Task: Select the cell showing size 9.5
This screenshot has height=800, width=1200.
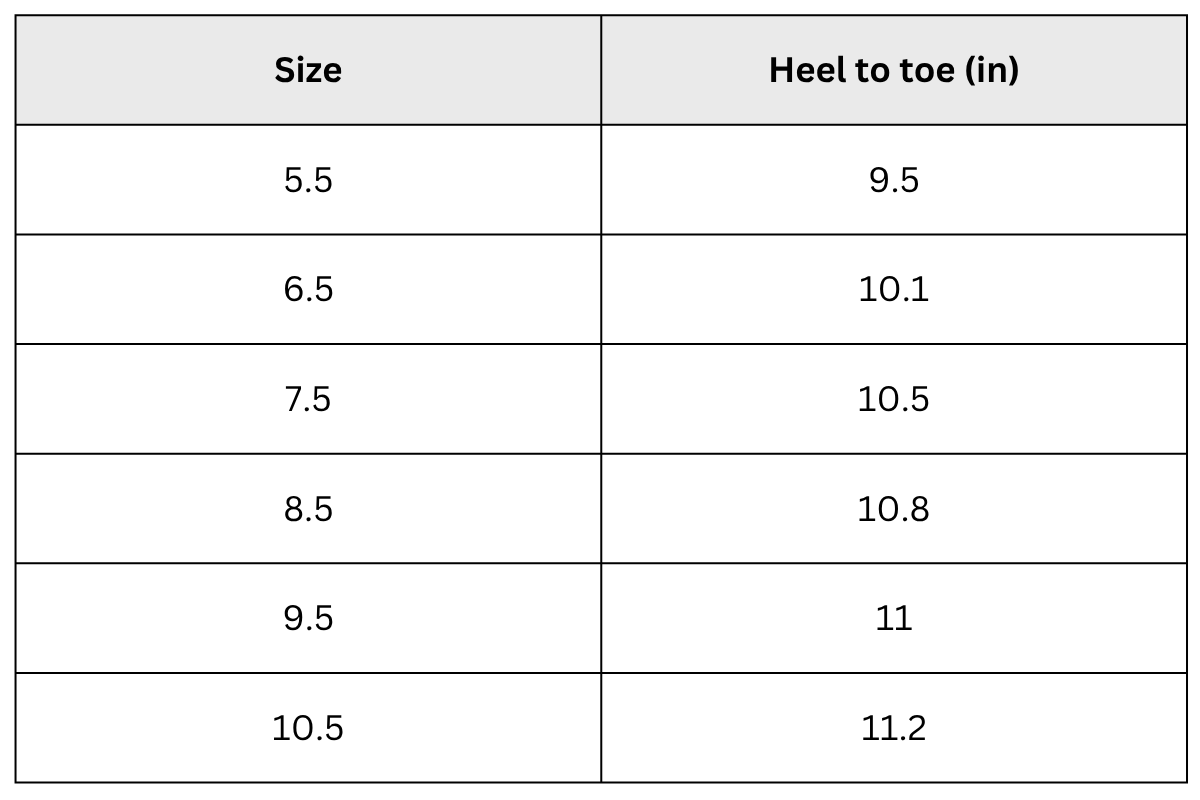Action: point(308,618)
